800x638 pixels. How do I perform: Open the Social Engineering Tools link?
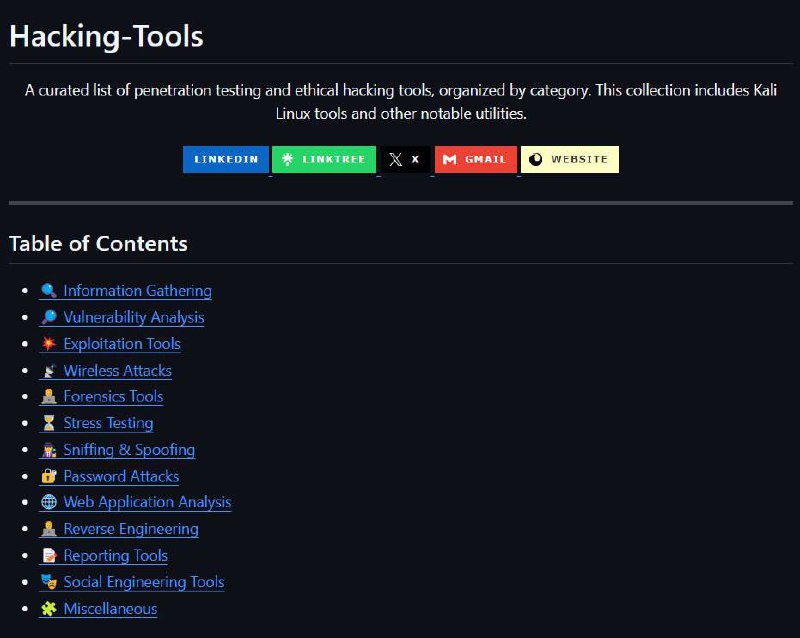142,582
